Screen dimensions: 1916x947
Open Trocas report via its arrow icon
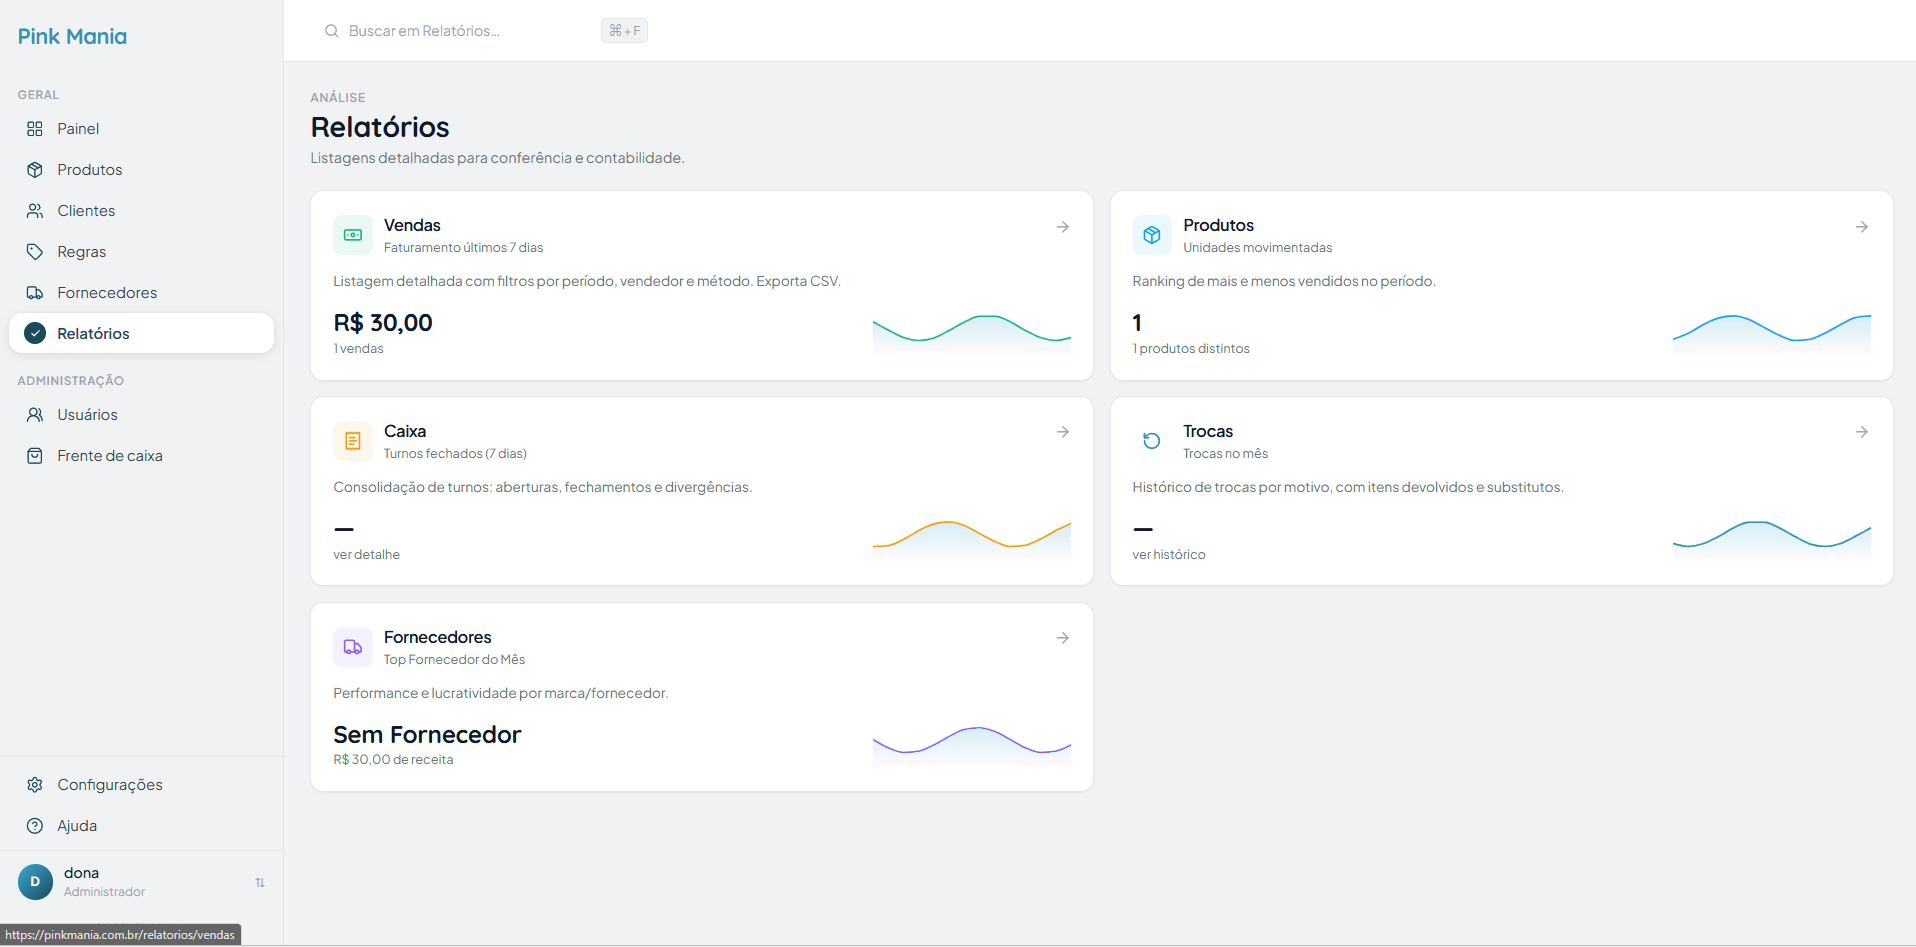coord(1862,432)
